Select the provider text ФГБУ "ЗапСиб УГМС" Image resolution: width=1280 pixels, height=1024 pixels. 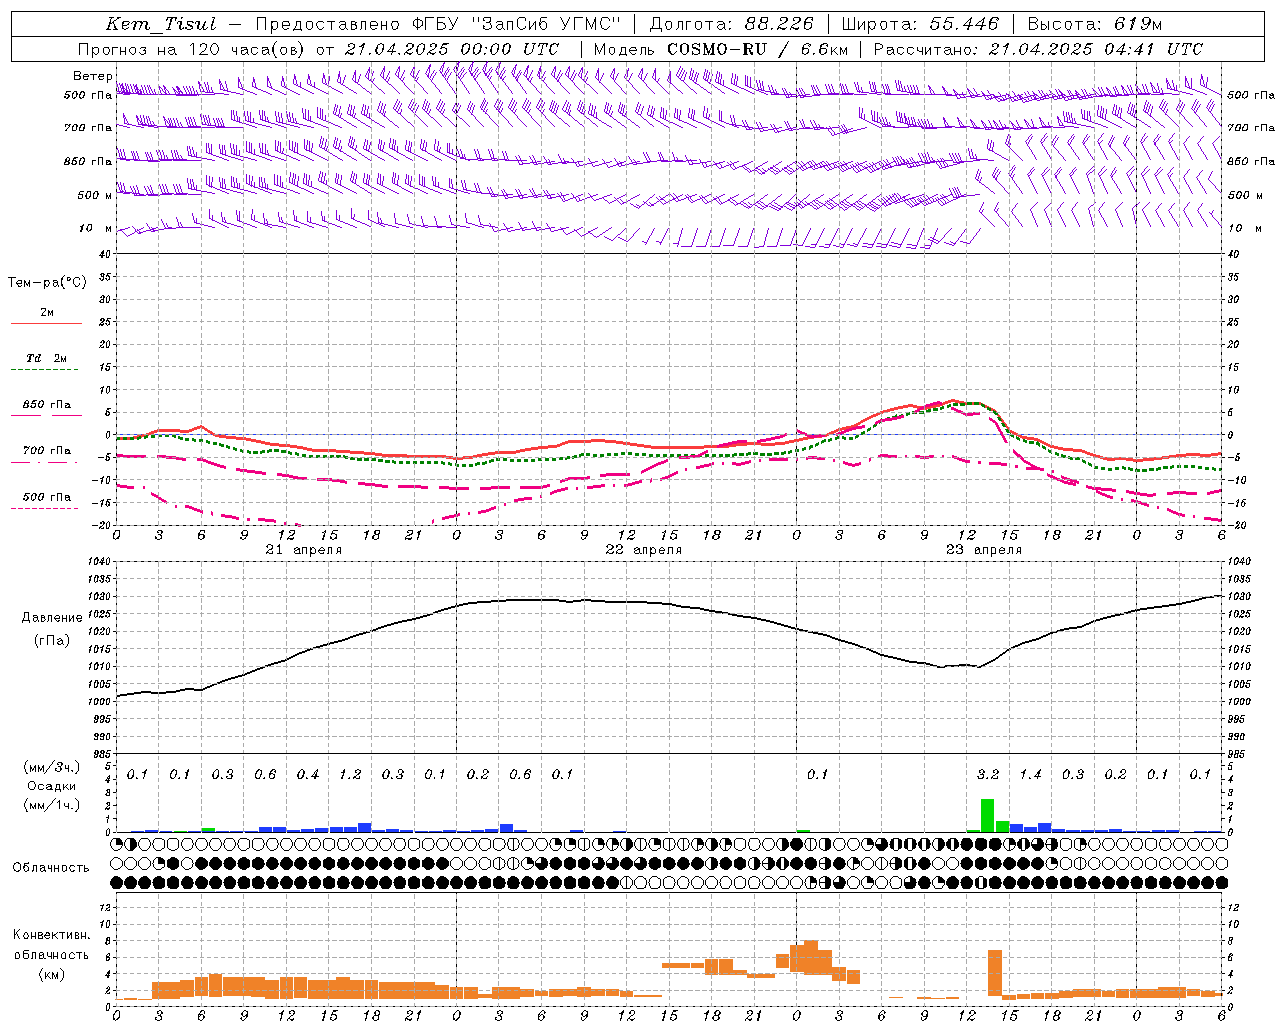pyautogui.click(x=517, y=24)
